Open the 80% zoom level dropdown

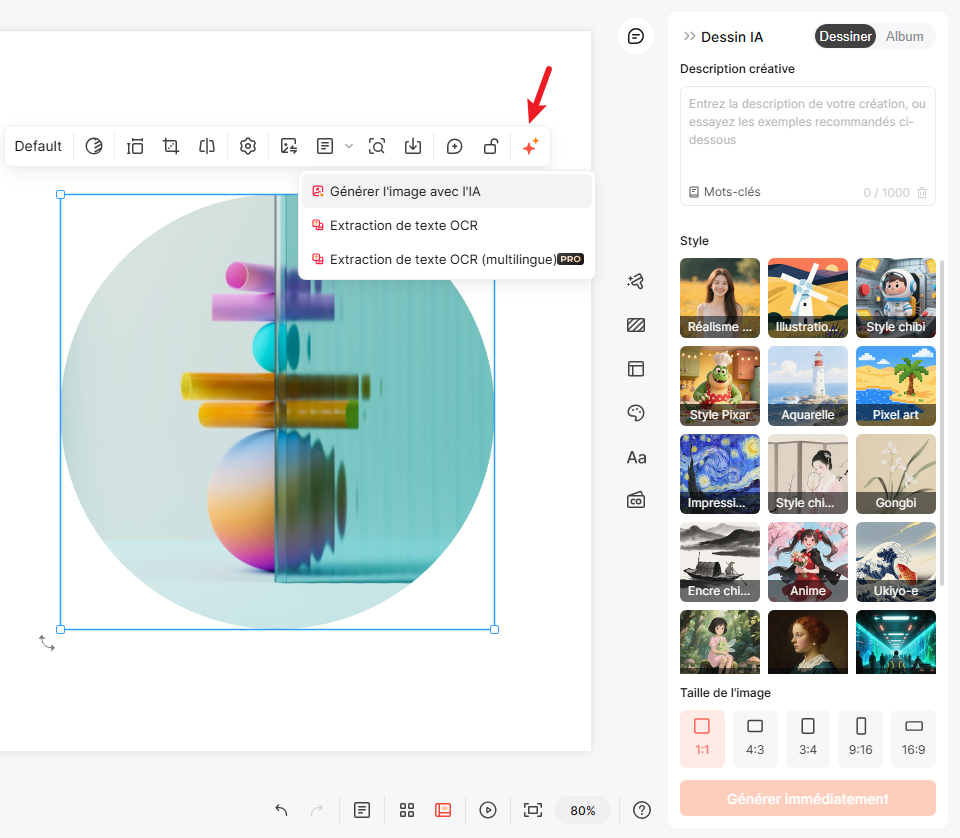(583, 810)
